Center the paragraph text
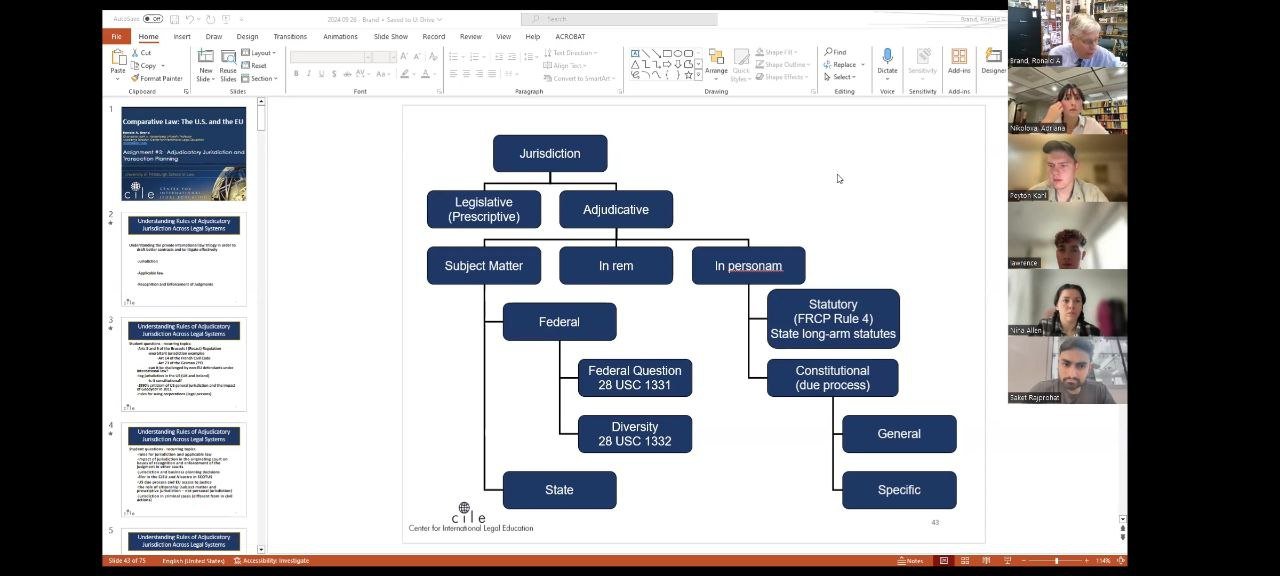The height and width of the screenshot is (576, 1280). (x=466, y=74)
